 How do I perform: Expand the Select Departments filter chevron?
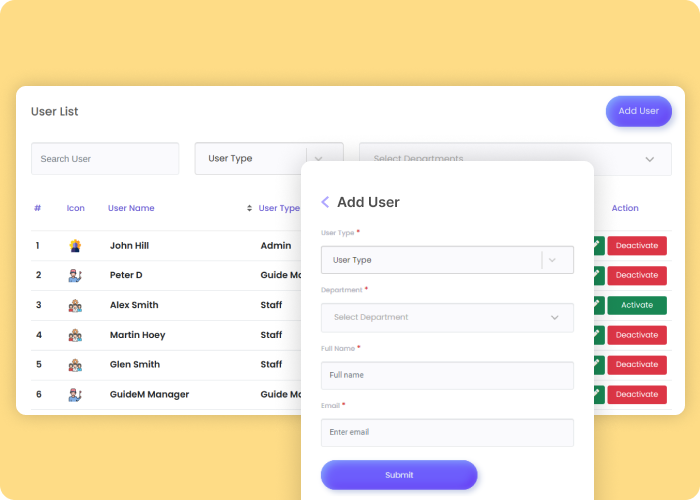click(650, 159)
